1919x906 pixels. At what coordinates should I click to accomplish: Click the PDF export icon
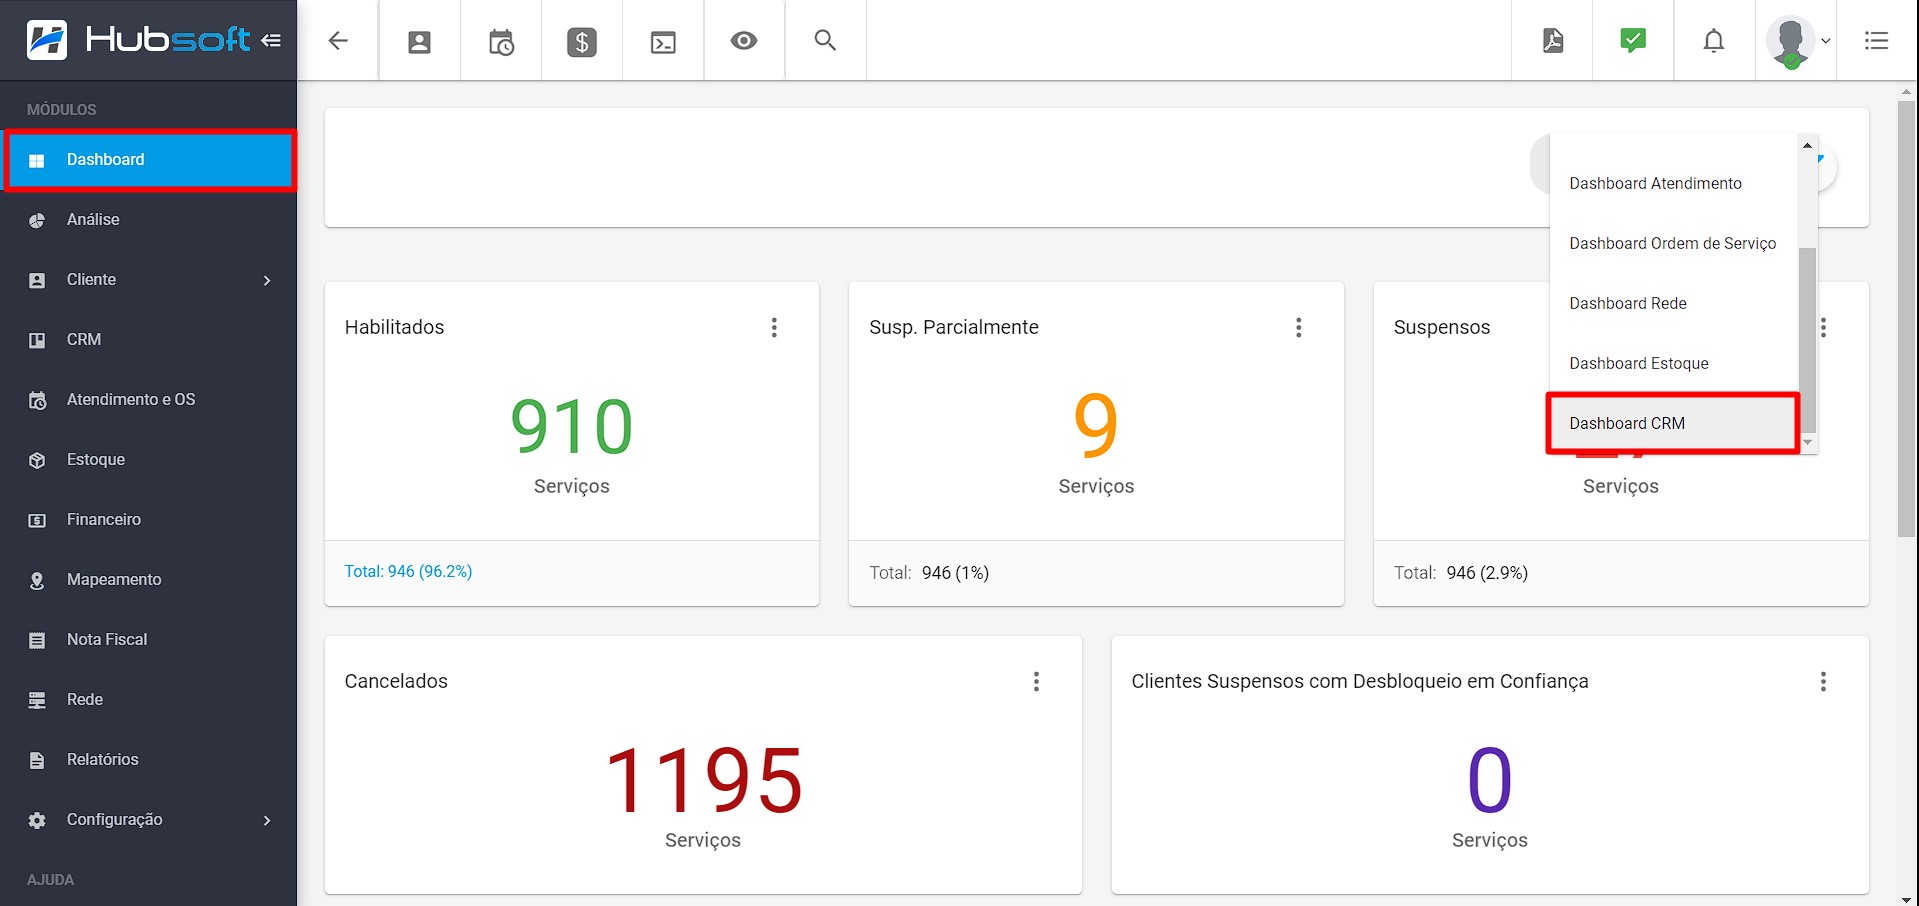pos(1551,40)
